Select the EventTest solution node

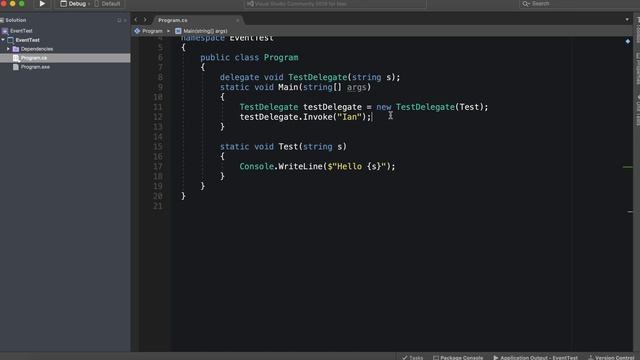pyautogui.click(x=17, y=31)
